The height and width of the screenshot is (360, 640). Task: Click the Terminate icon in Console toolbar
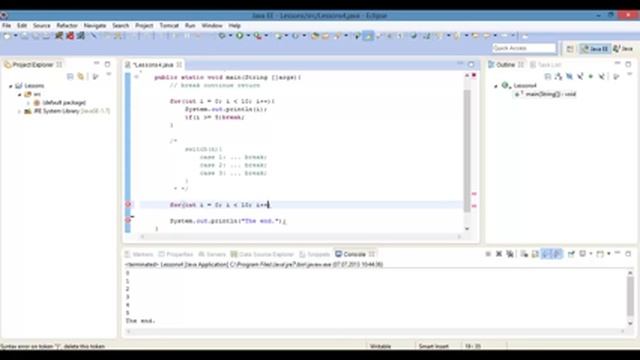[x=488, y=254]
